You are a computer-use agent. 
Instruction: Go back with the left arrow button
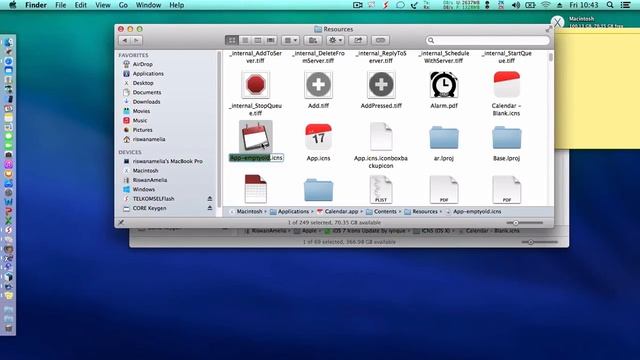[x=125, y=40]
